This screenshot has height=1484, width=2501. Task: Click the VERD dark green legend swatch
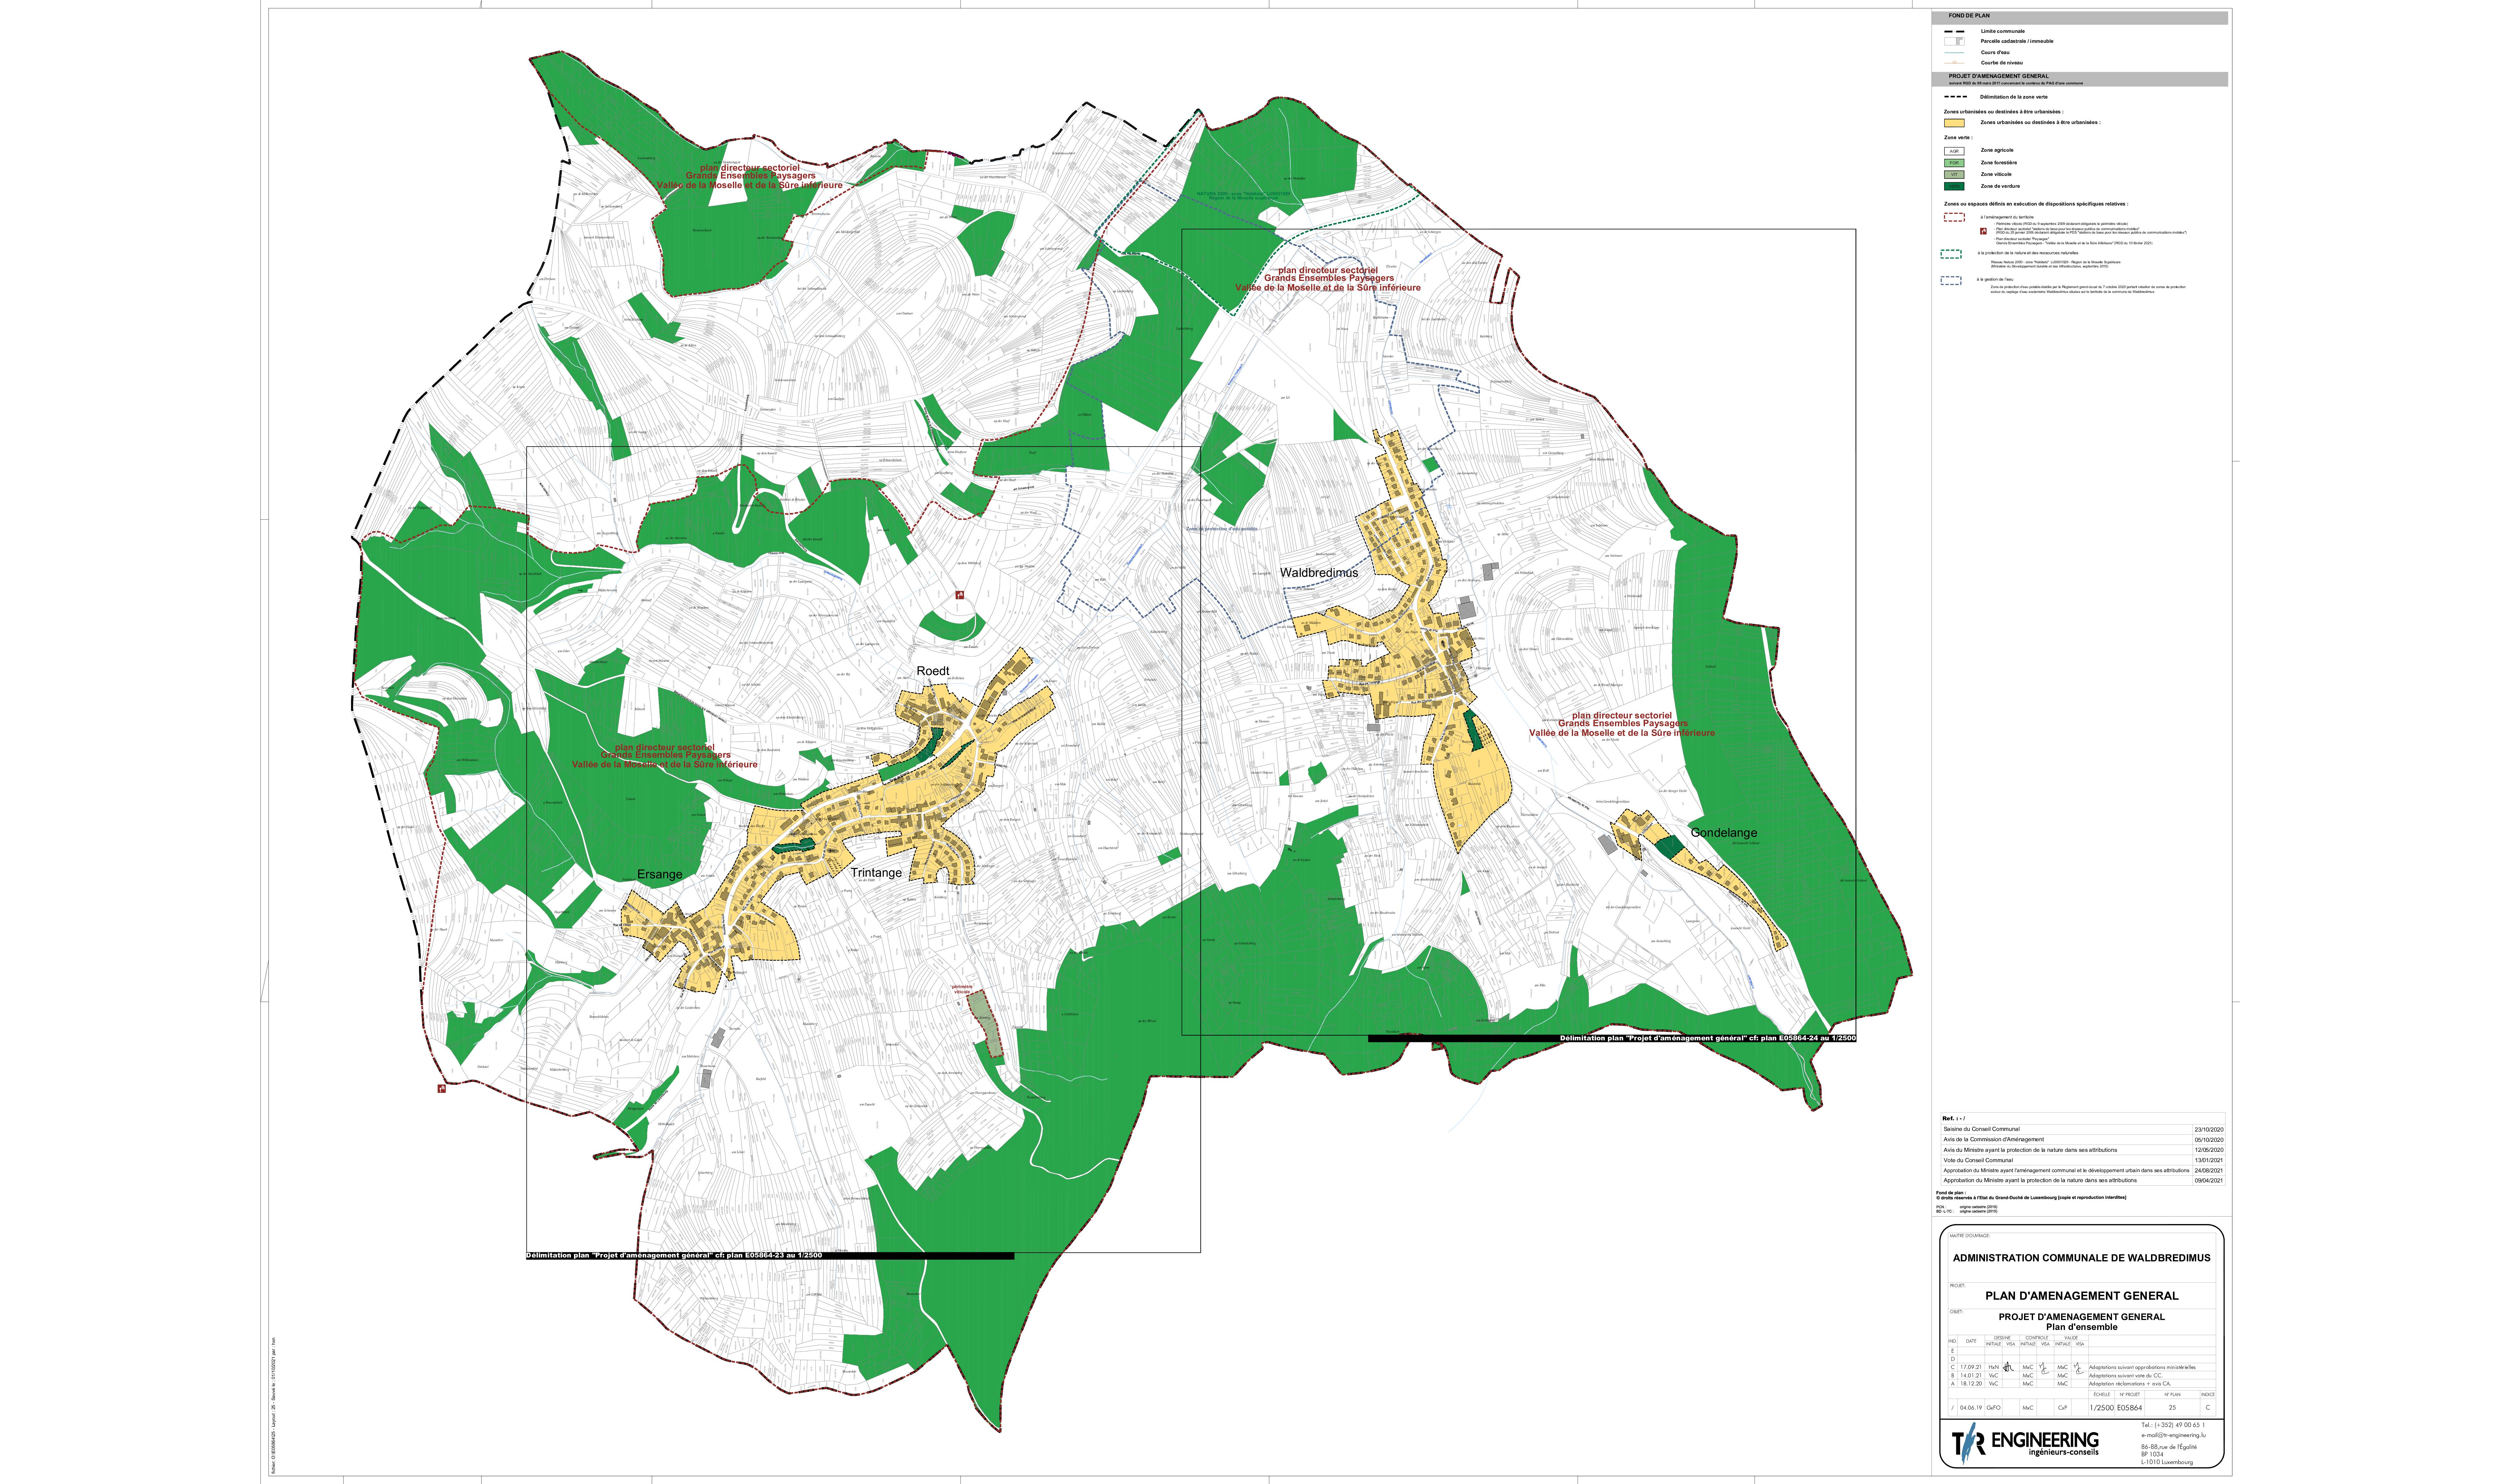[1954, 186]
